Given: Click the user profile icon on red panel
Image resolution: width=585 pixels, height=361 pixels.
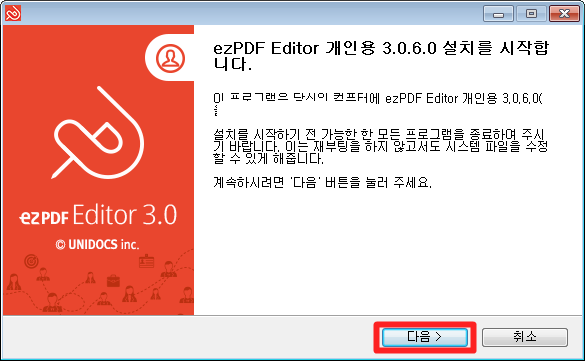Looking at the screenshot, I should point(171,58).
